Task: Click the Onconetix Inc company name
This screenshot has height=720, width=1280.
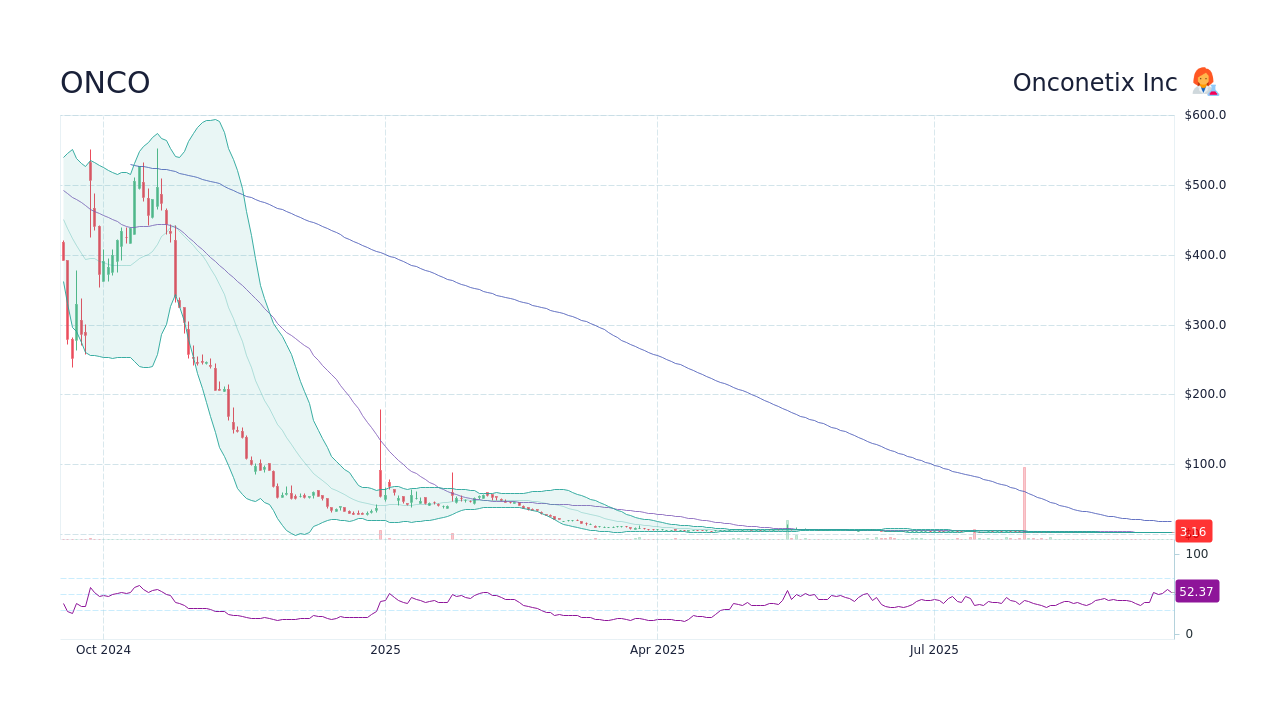Action: [x=1094, y=82]
